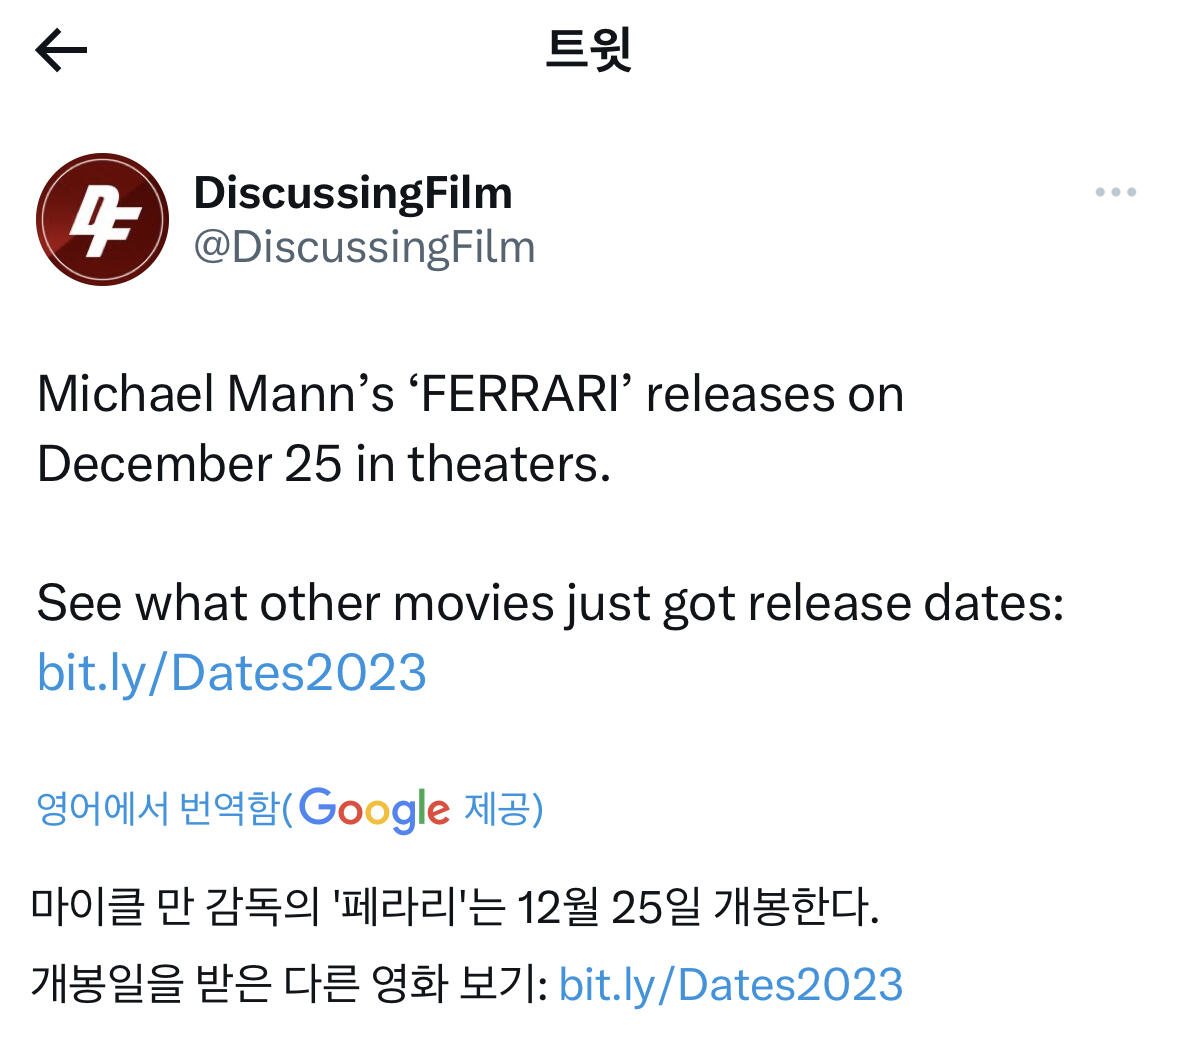Open bit.ly/Dates2023 link in the Korean translation
This screenshot has width=1179, height=1057.
[x=730, y=984]
